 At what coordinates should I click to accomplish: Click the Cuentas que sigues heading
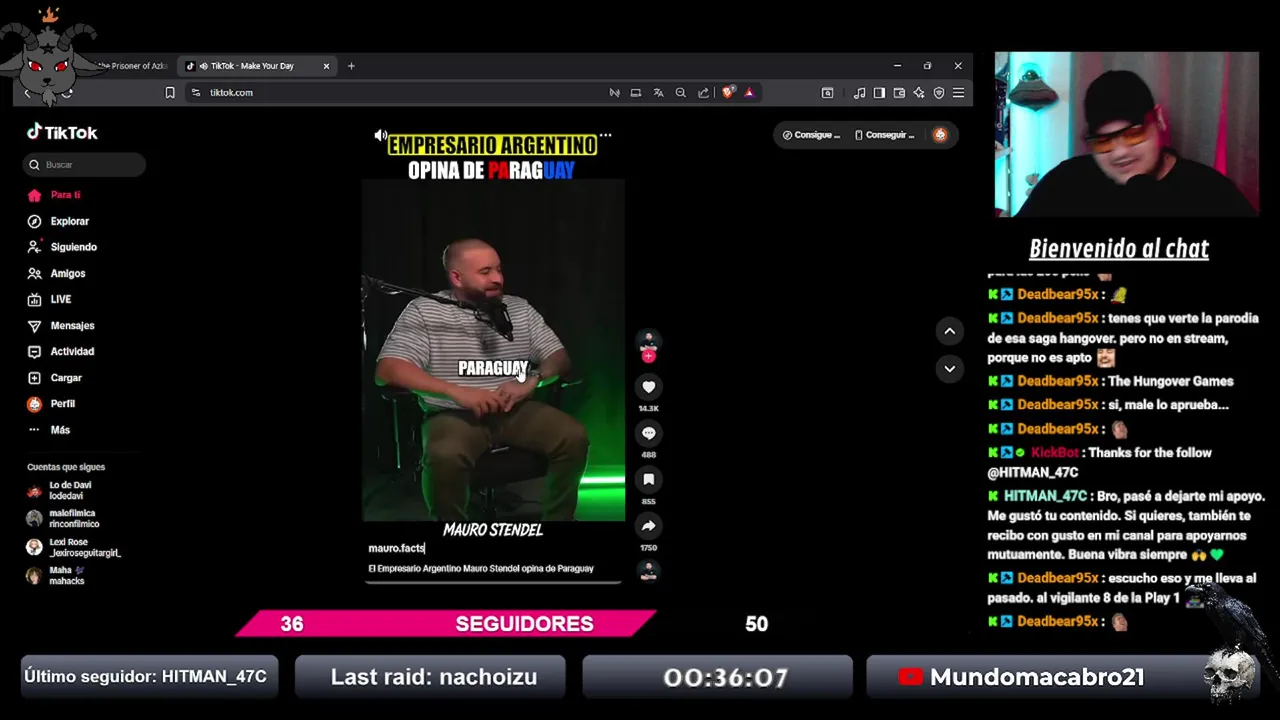click(x=66, y=467)
